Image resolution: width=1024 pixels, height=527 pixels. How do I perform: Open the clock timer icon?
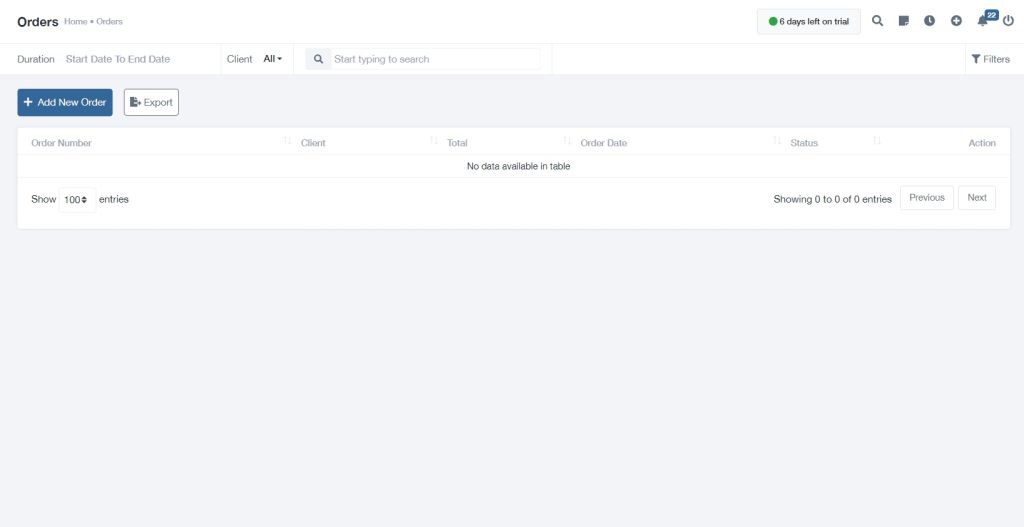[x=930, y=21]
